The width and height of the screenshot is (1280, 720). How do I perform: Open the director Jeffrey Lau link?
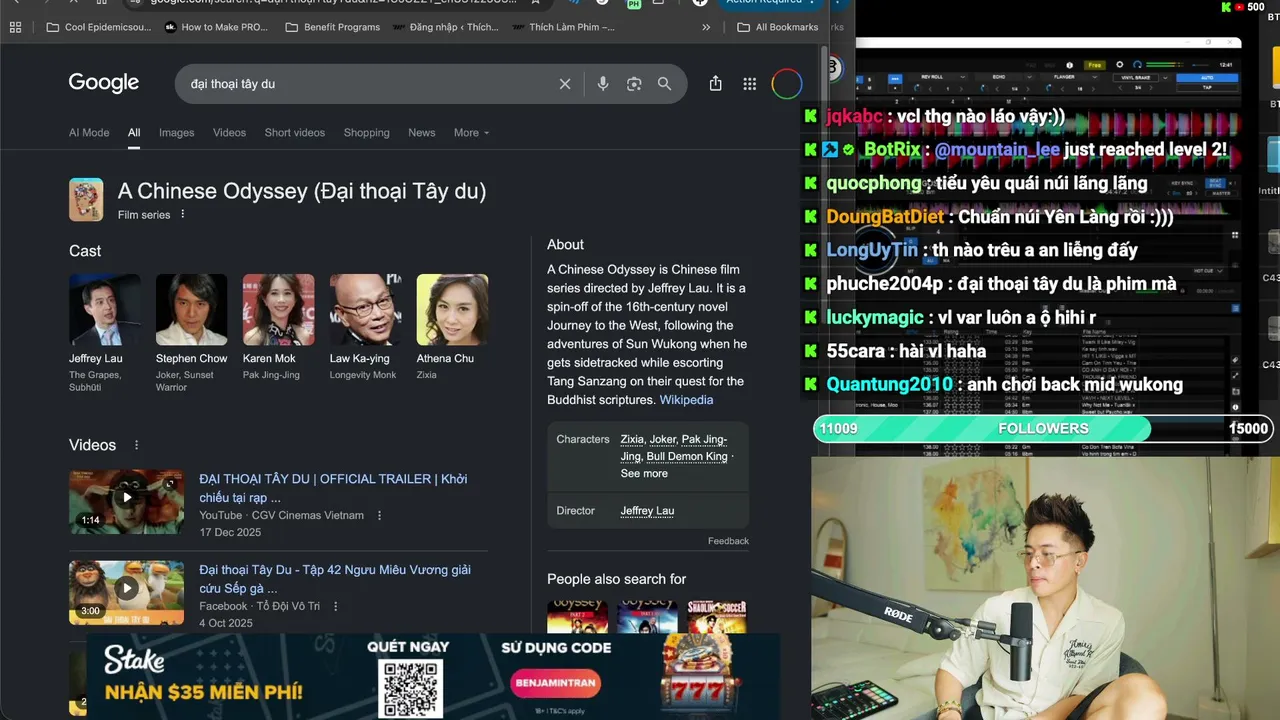tap(647, 511)
